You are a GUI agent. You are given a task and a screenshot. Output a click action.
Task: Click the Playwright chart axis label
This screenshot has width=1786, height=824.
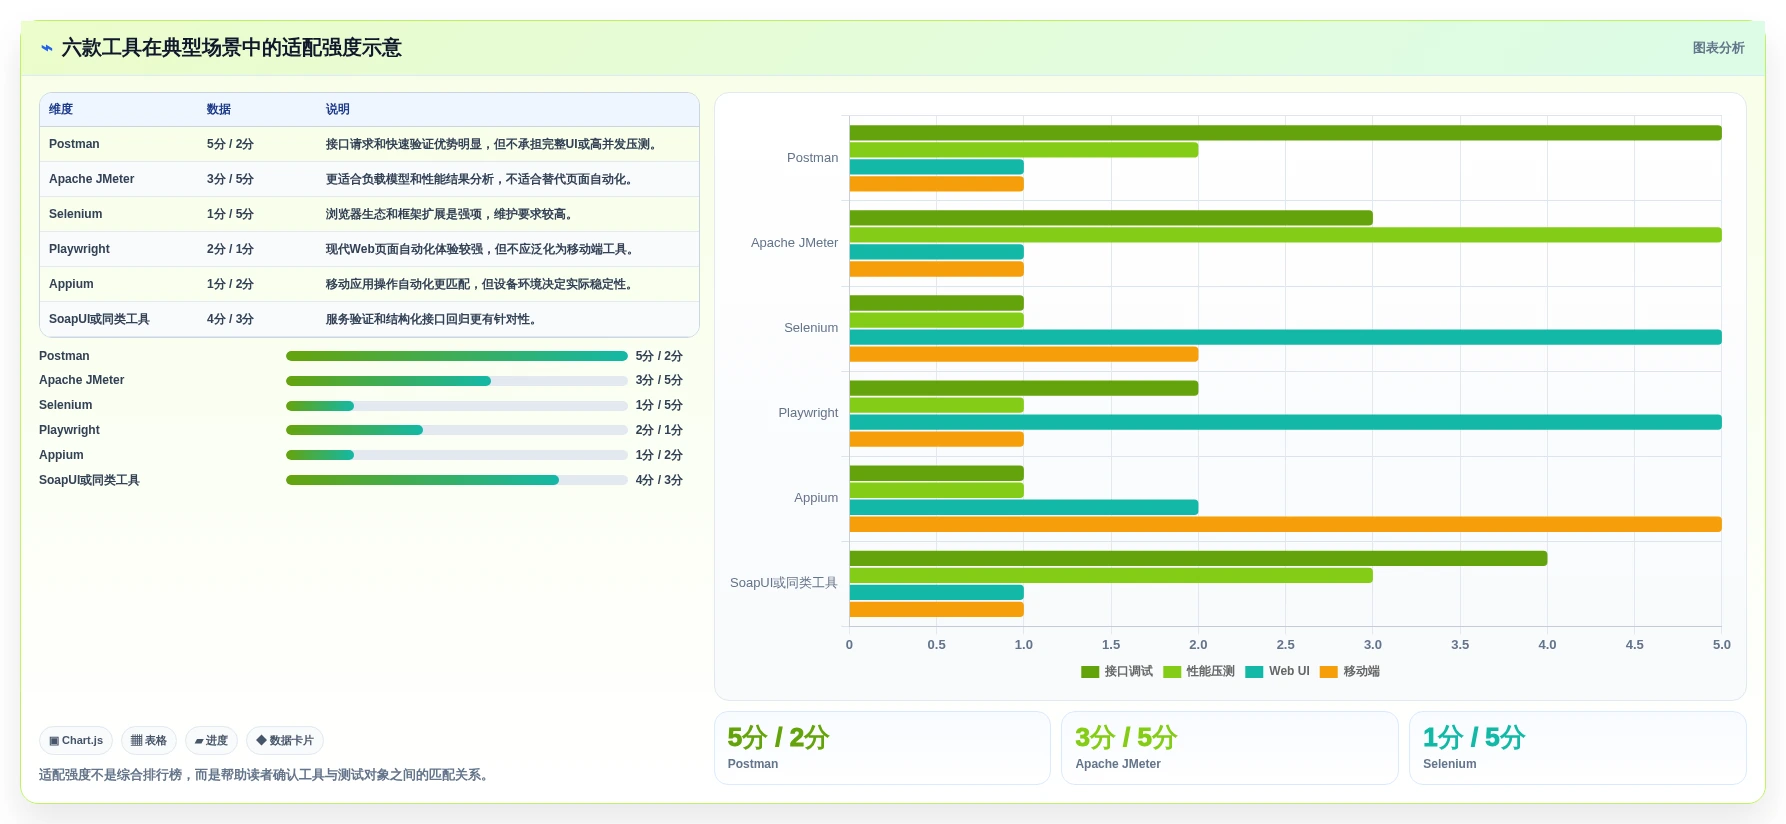(x=808, y=413)
